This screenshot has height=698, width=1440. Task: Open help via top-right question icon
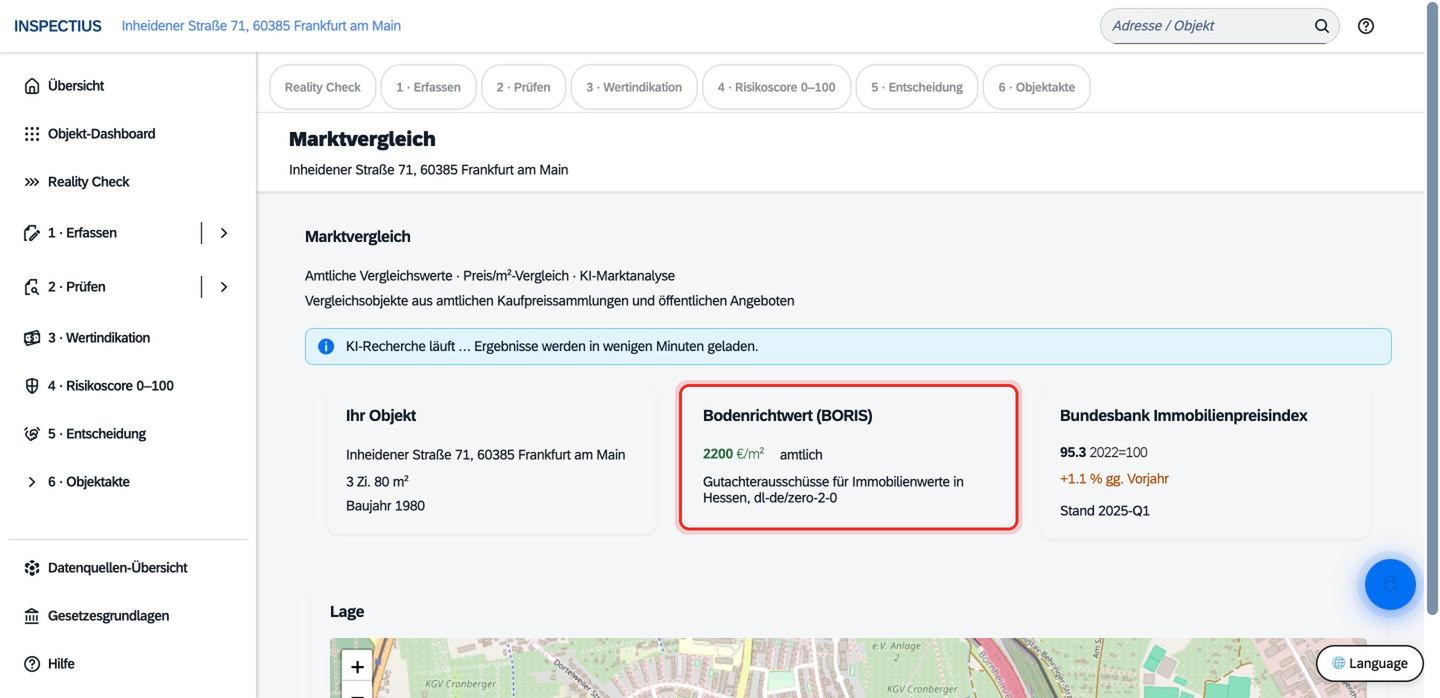pyautogui.click(x=1366, y=26)
